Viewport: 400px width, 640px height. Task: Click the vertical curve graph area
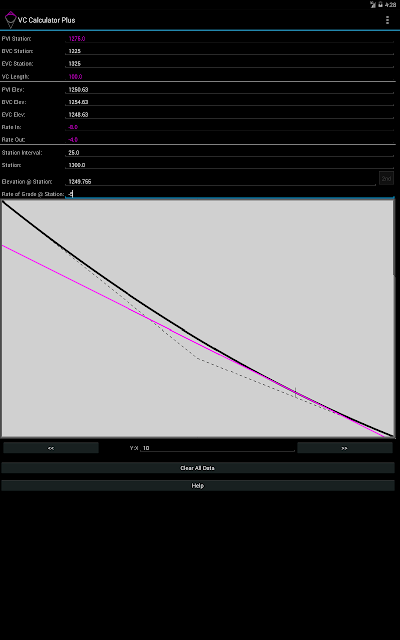198,318
